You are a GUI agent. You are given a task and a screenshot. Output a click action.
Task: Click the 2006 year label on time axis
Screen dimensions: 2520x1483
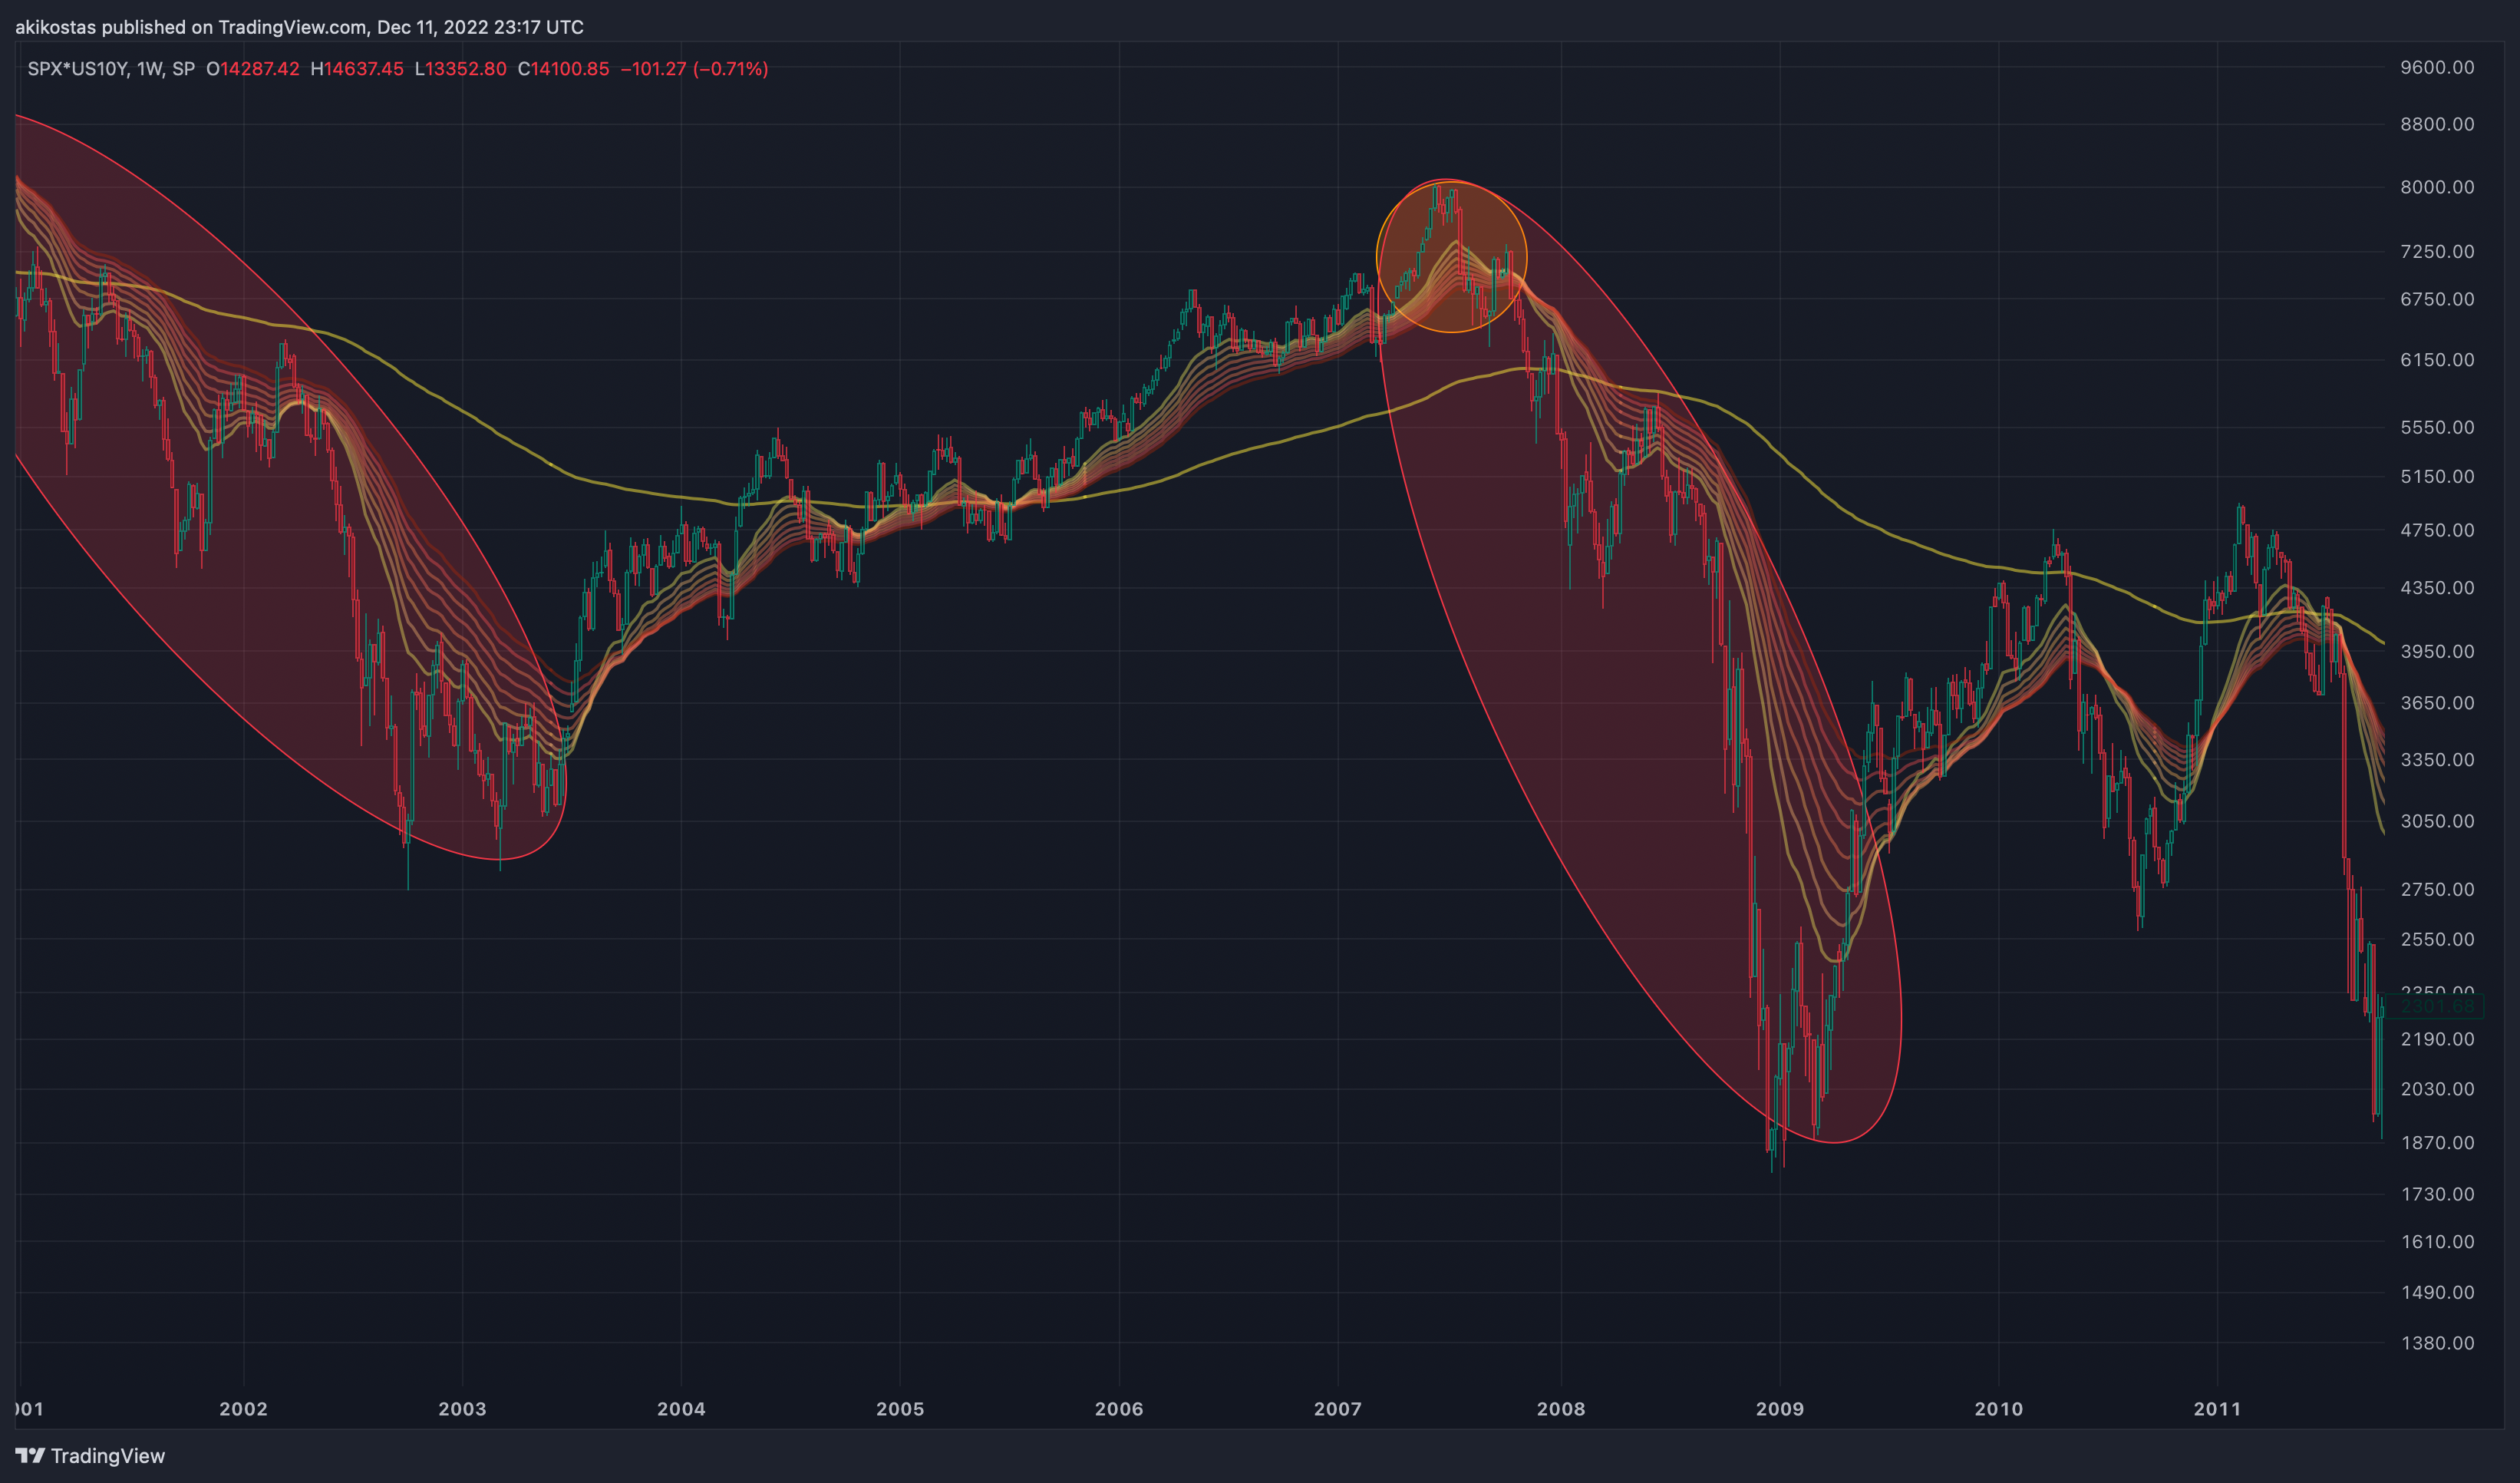tap(1119, 1409)
